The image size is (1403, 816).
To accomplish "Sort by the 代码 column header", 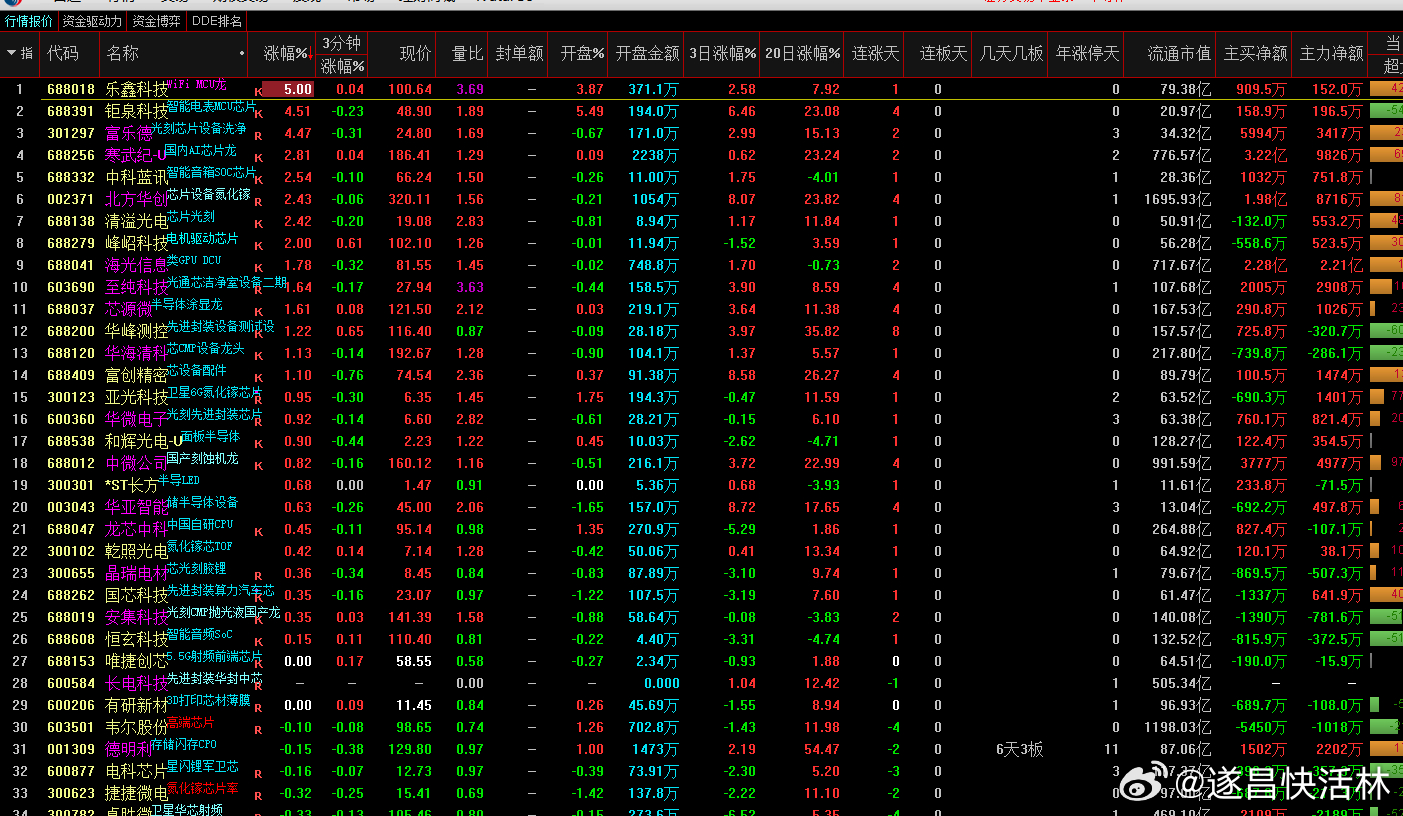I will coord(63,54).
